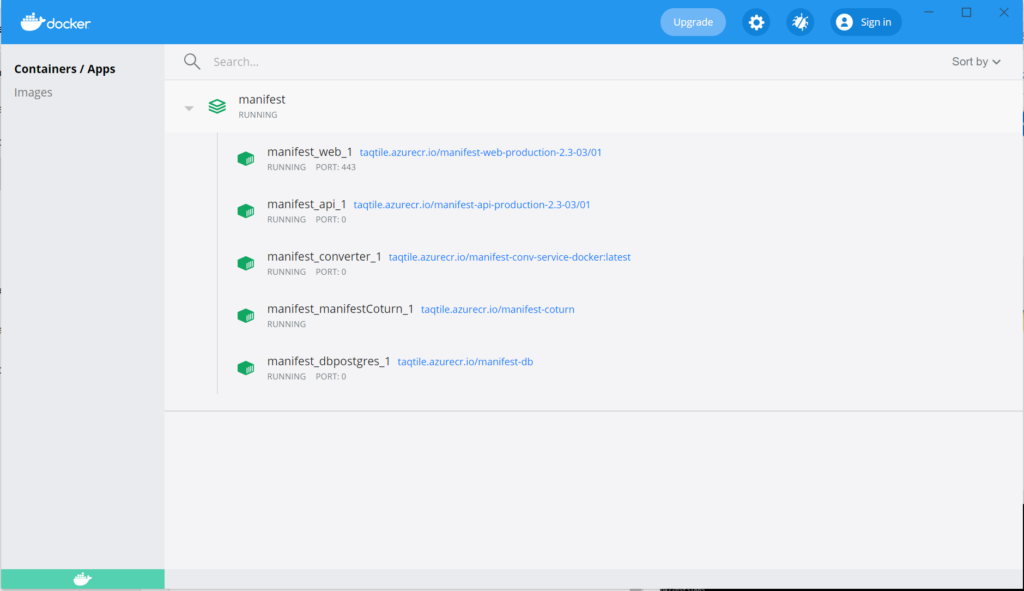This screenshot has width=1024, height=591.
Task: Click the search magnifier icon
Action: coord(191,61)
